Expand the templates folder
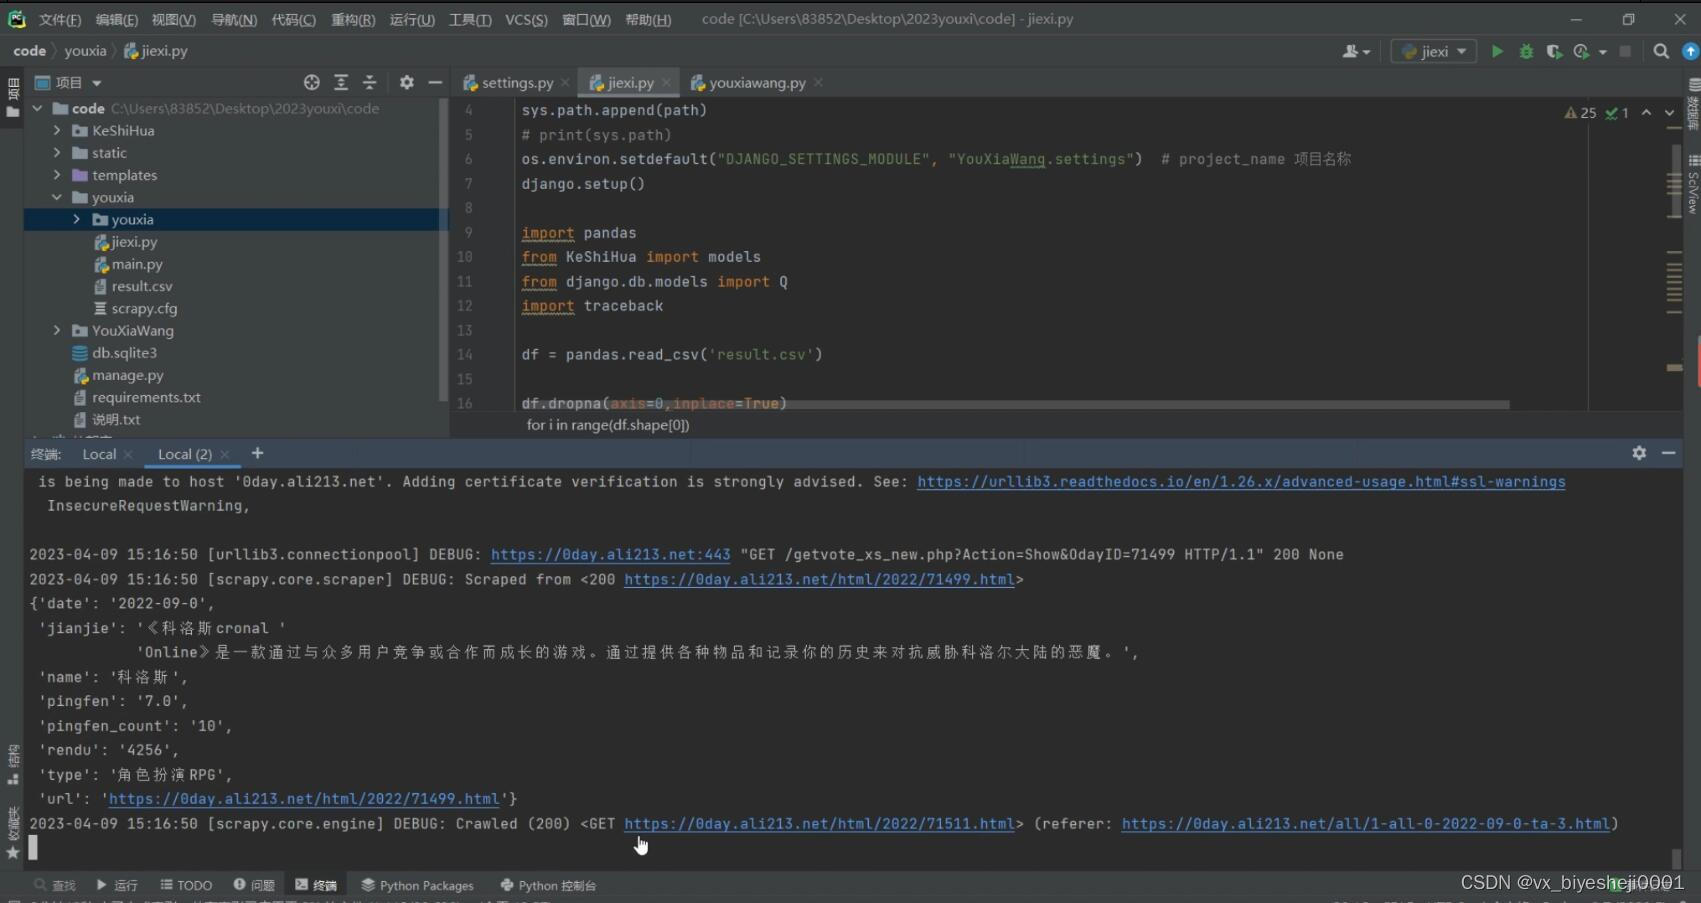Screen dimensions: 1701x903 pos(57,175)
